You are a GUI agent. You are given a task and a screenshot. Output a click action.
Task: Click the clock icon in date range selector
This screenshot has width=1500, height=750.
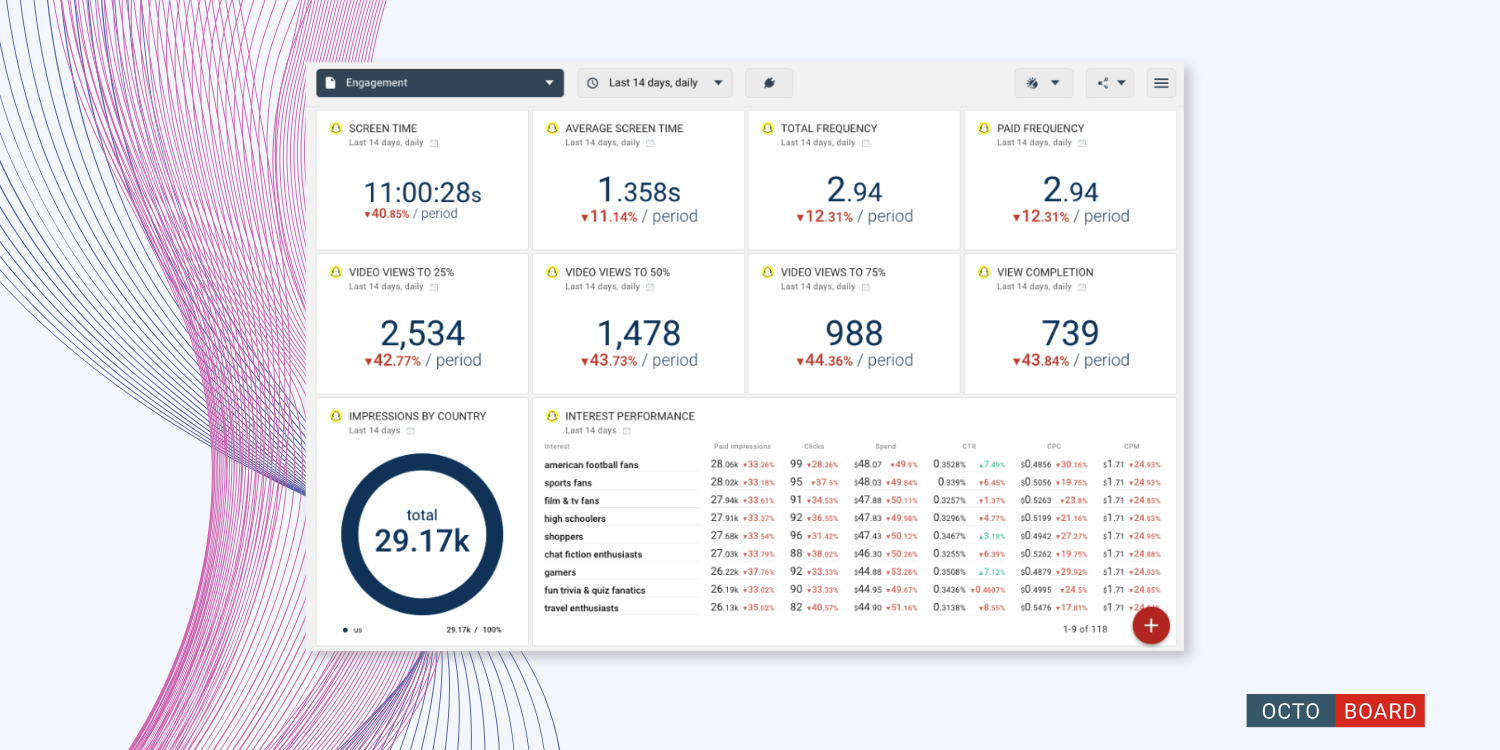point(592,83)
